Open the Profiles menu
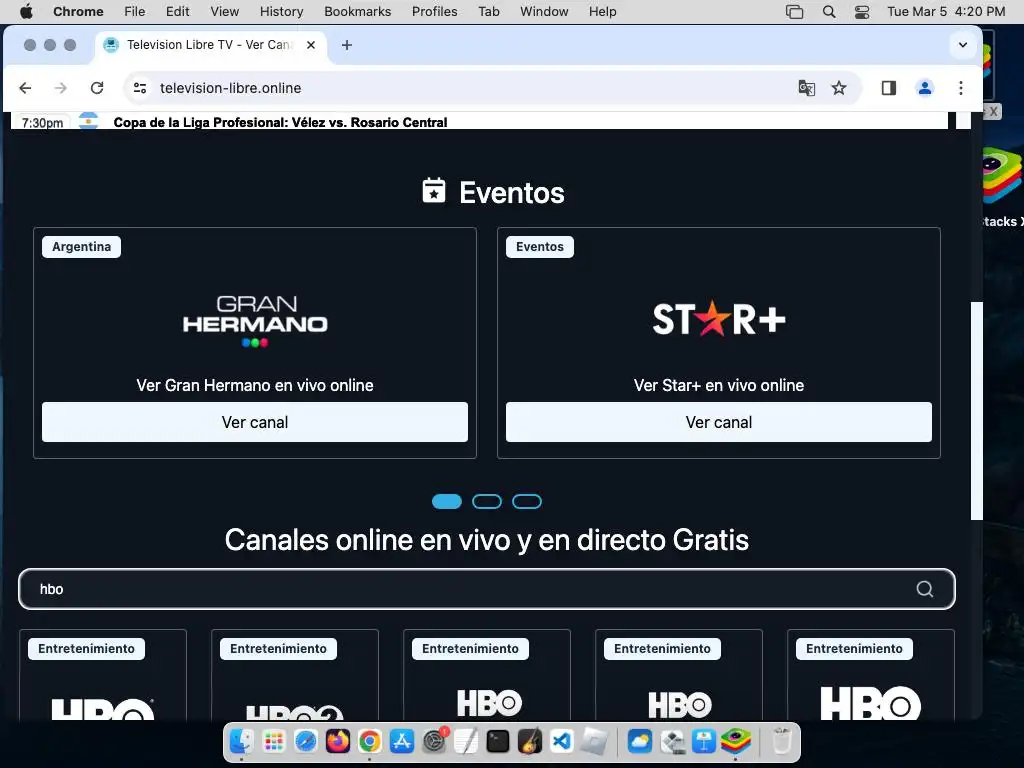1024x768 pixels. [434, 12]
